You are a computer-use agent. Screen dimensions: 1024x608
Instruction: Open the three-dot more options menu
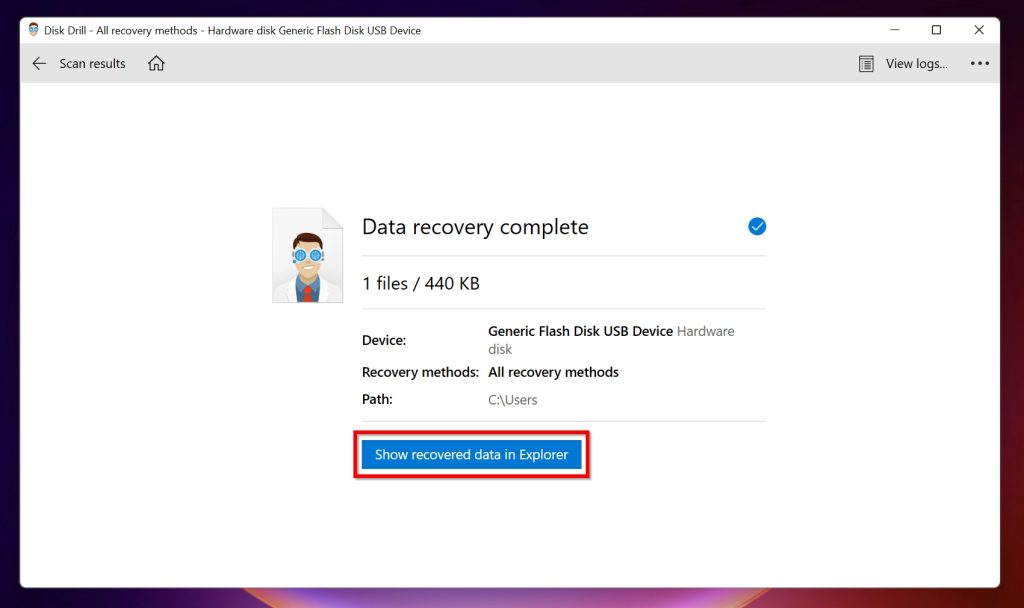click(979, 63)
